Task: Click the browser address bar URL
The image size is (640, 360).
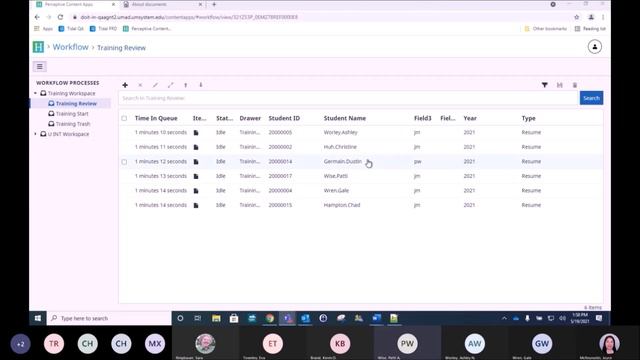Action: pyautogui.click(x=189, y=17)
